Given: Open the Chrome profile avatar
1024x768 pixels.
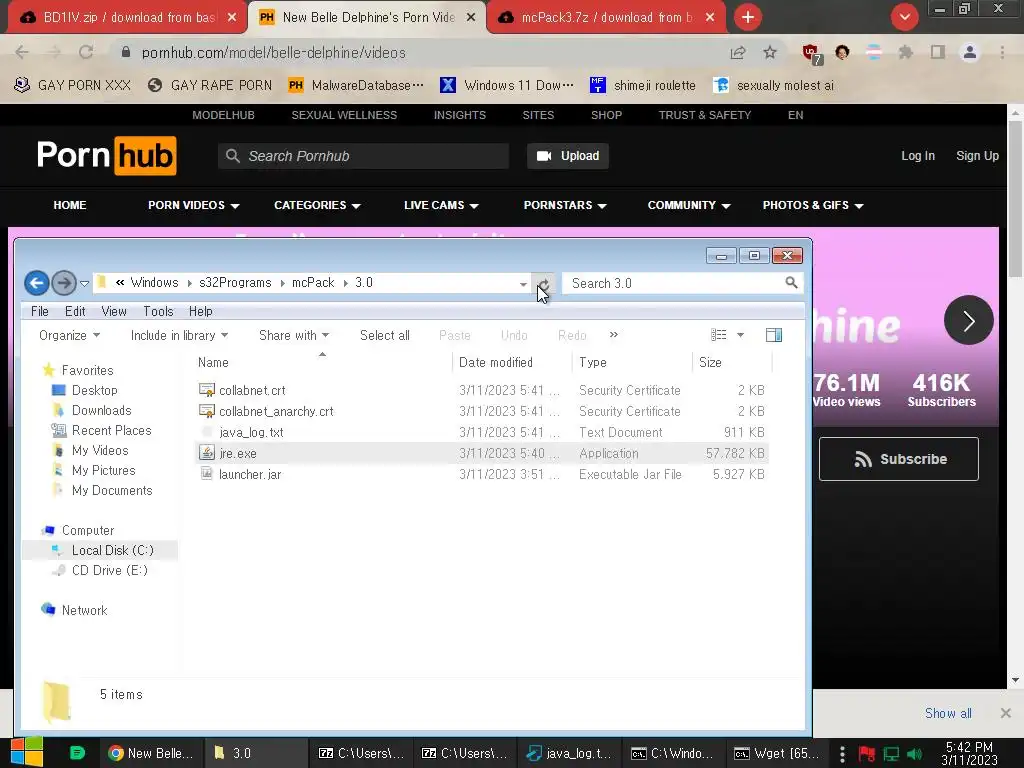Looking at the screenshot, I should pyautogui.click(x=970, y=52).
